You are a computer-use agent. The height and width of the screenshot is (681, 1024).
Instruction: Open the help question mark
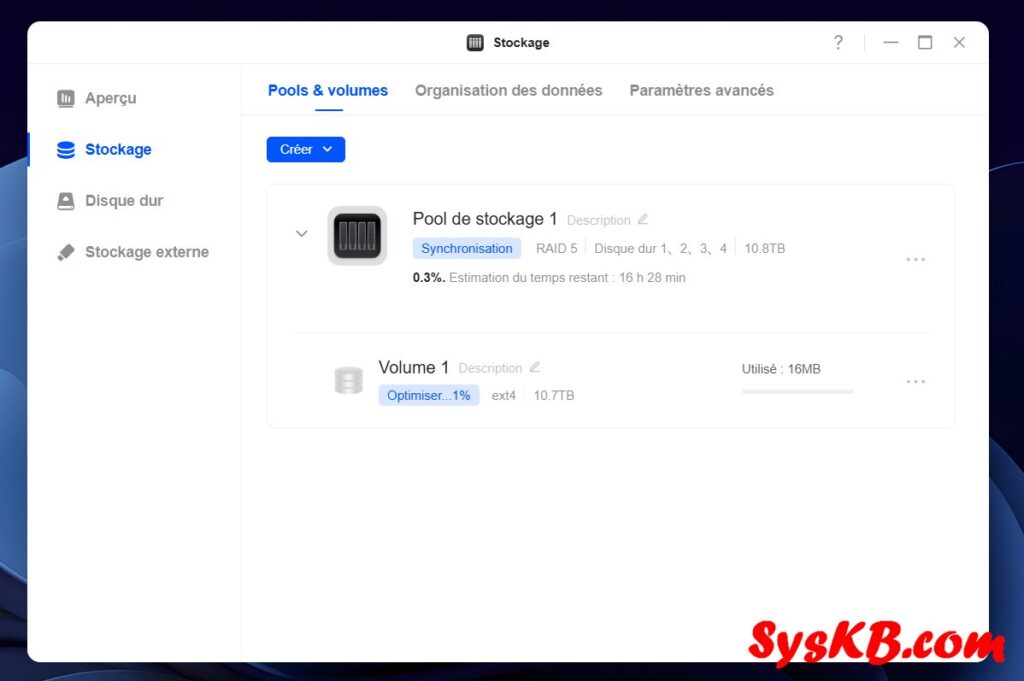(838, 42)
